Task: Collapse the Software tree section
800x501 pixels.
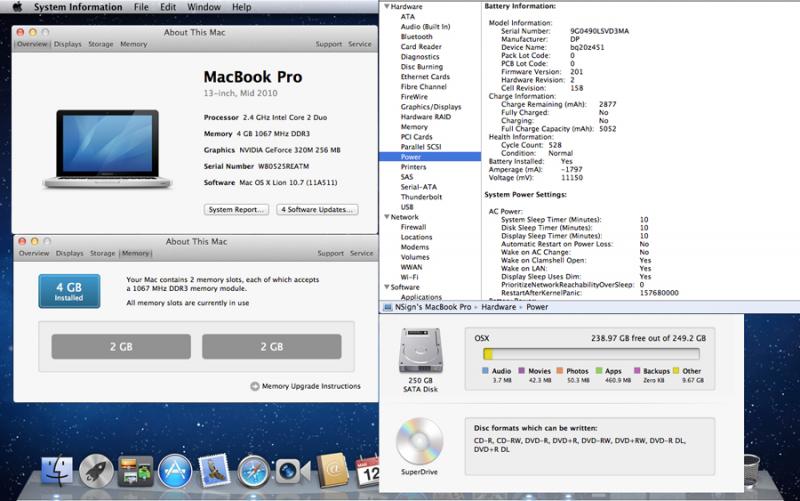Action: click(387, 287)
